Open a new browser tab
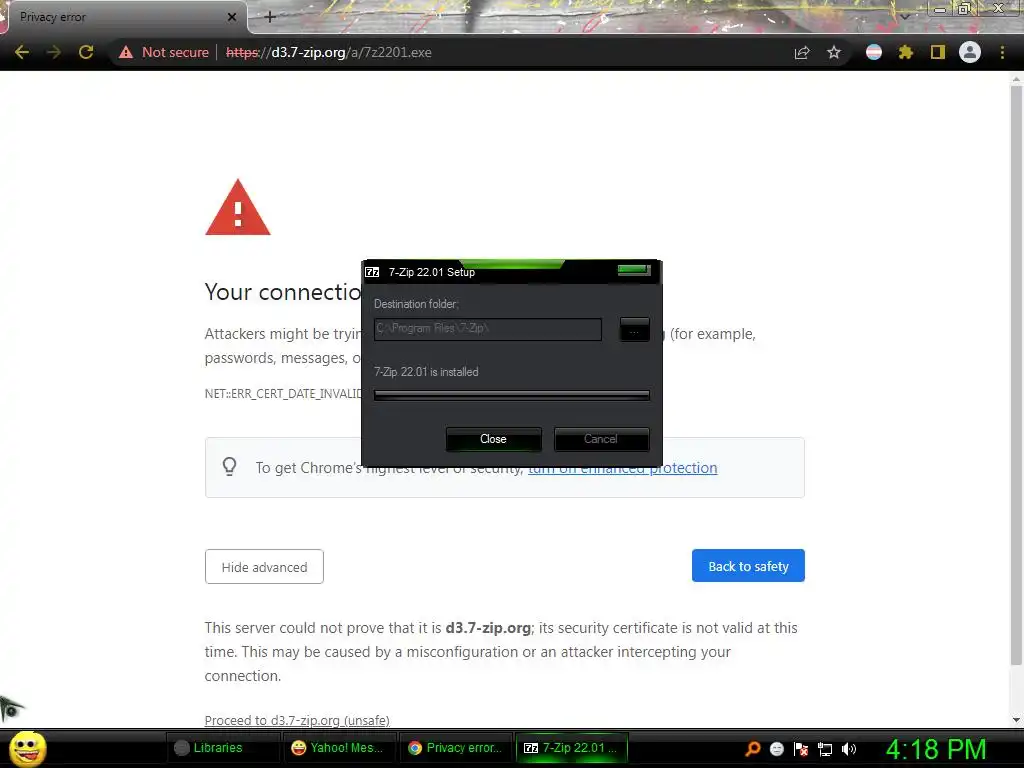Screen dimensions: 1024x768 click(x=270, y=17)
